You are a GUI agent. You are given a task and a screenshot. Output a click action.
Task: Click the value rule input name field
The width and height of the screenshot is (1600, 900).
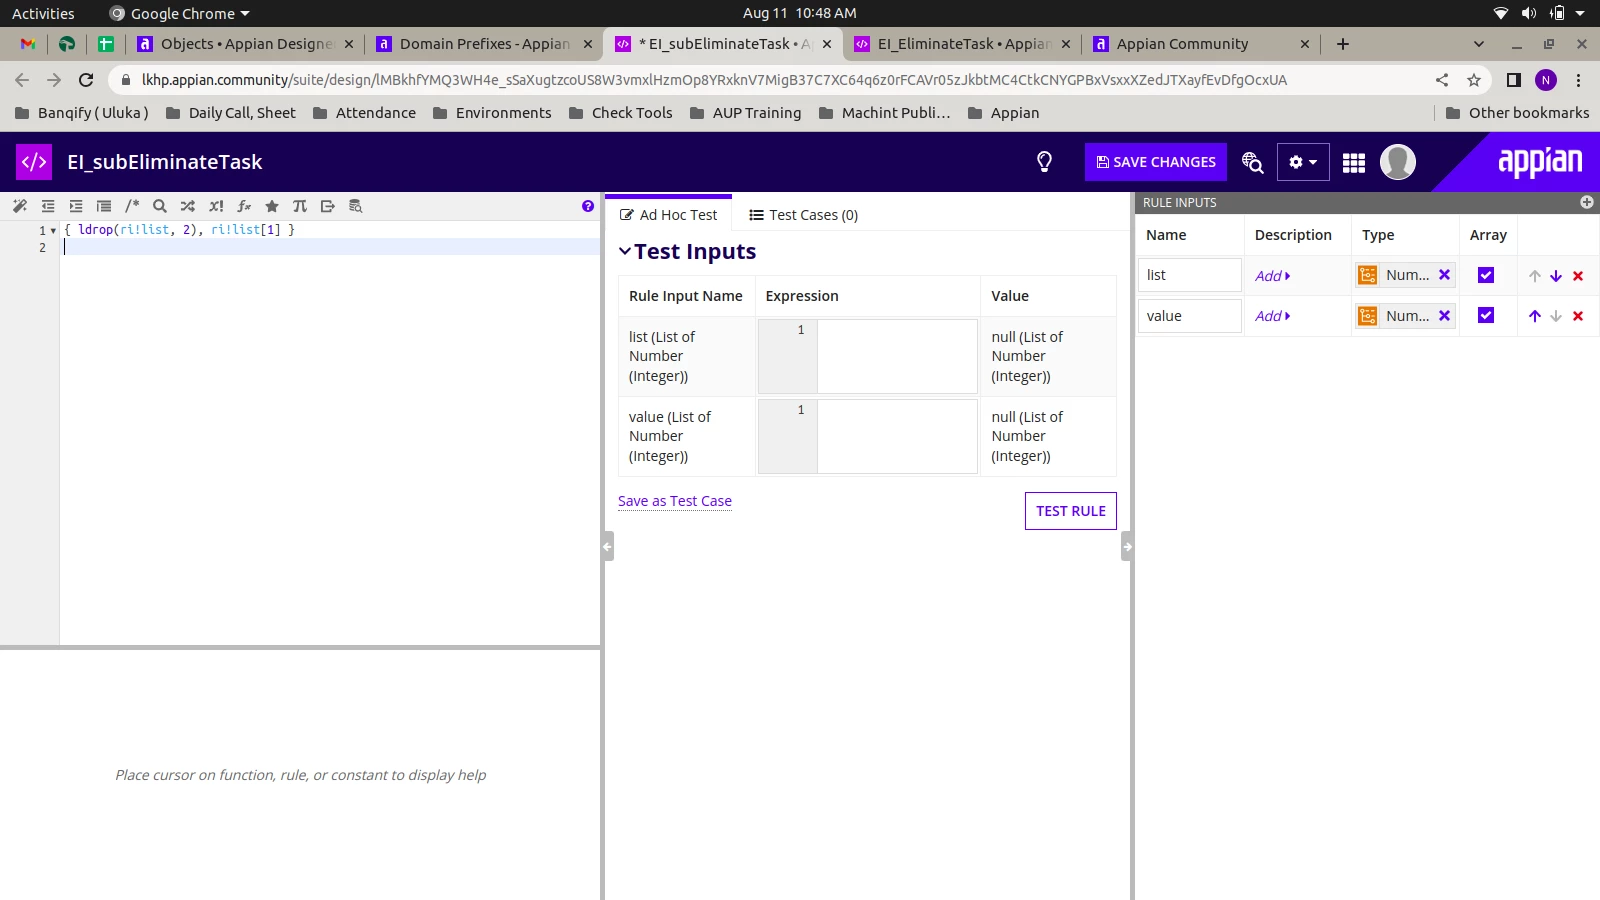pyautogui.click(x=1190, y=316)
